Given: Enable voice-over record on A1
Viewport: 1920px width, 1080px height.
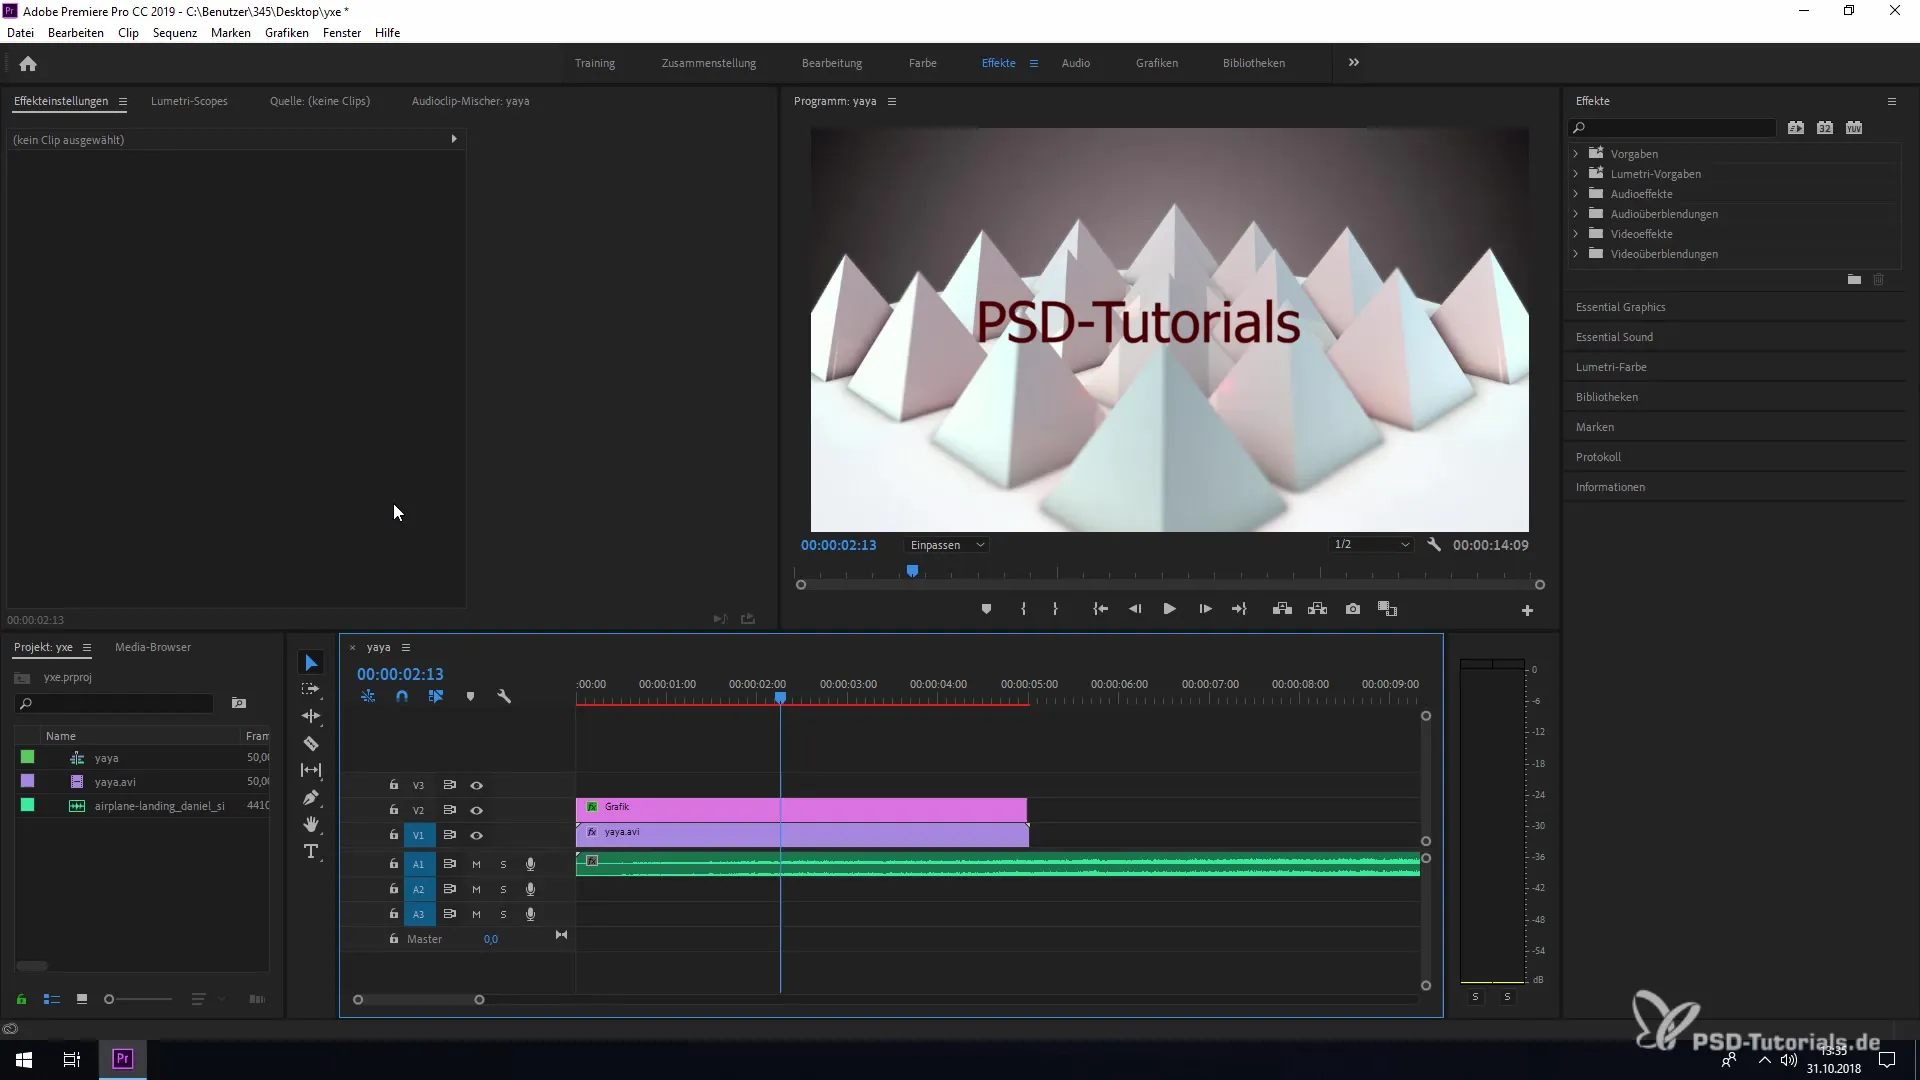Looking at the screenshot, I should pyautogui.click(x=530, y=864).
